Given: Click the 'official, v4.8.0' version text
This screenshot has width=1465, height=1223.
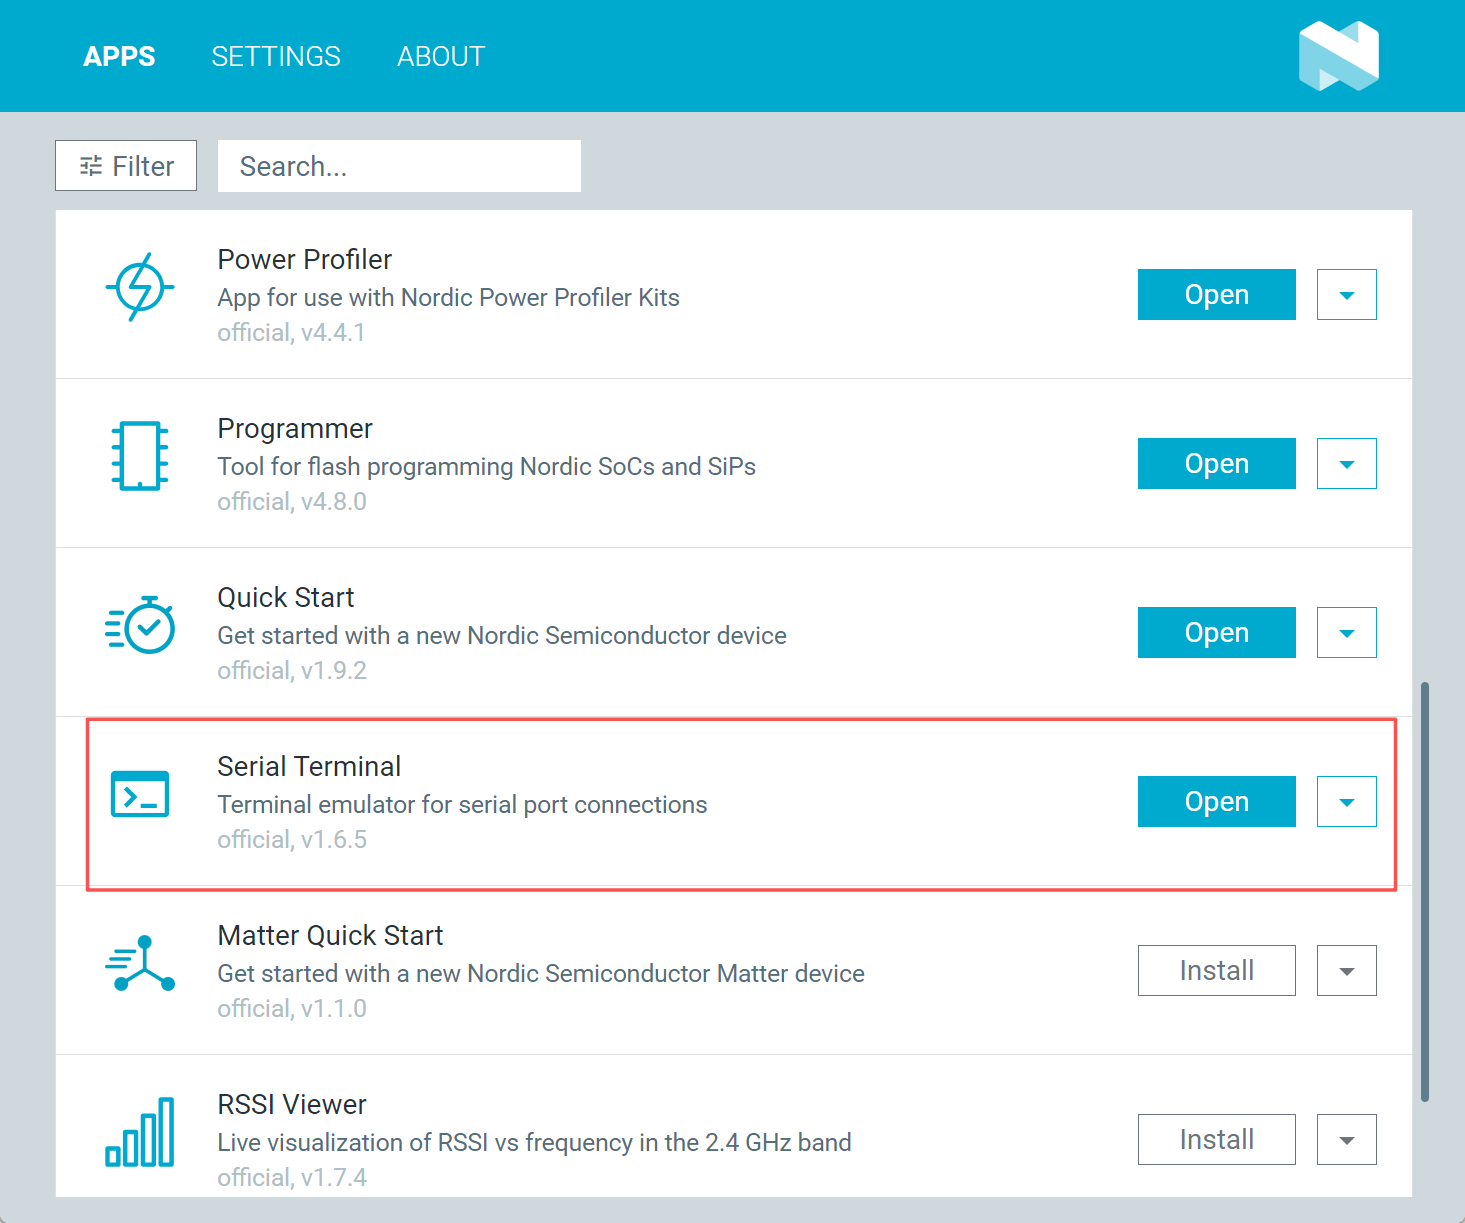Looking at the screenshot, I should point(292,502).
